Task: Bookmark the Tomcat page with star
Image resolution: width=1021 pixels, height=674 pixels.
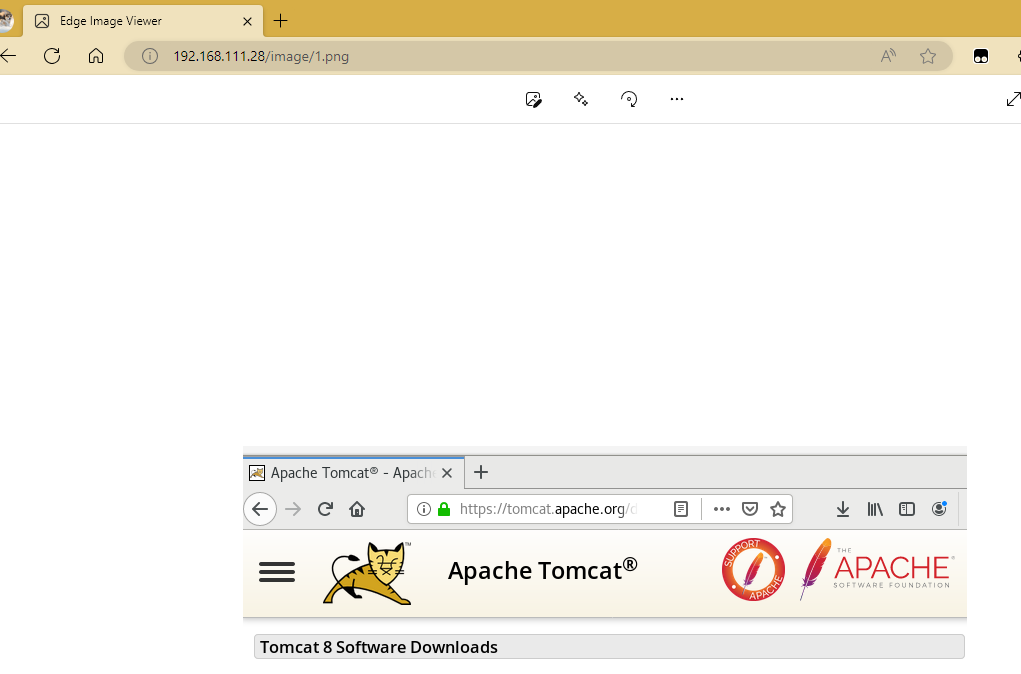Action: [x=777, y=509]
